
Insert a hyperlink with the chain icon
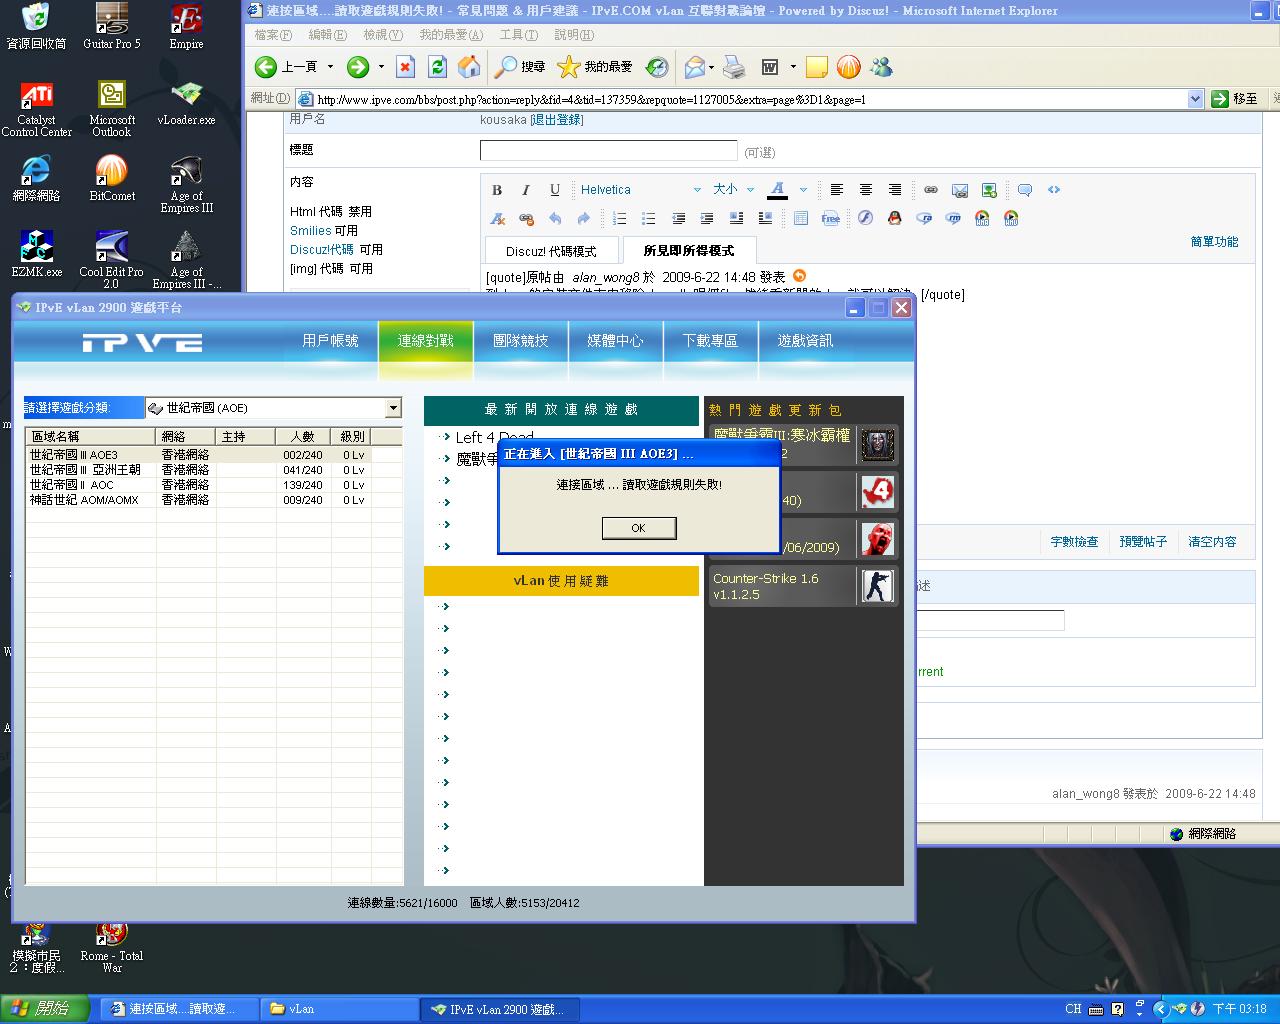point(931,190)
